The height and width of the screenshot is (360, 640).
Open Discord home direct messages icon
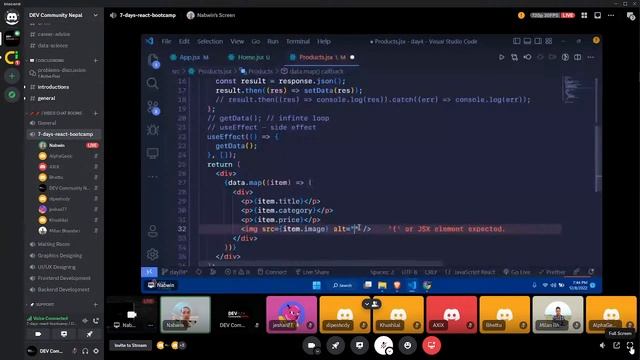click(12, 18)
